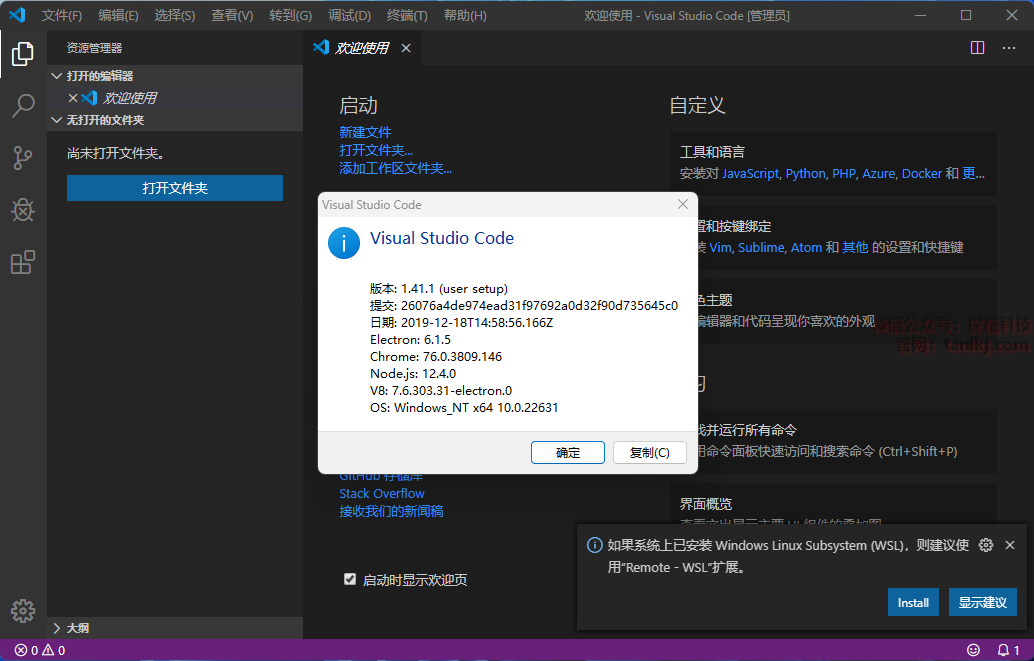Click the 确定 button in dialog
The image size is (1034, 661).
pyautogui.click(x=568, y=452)
